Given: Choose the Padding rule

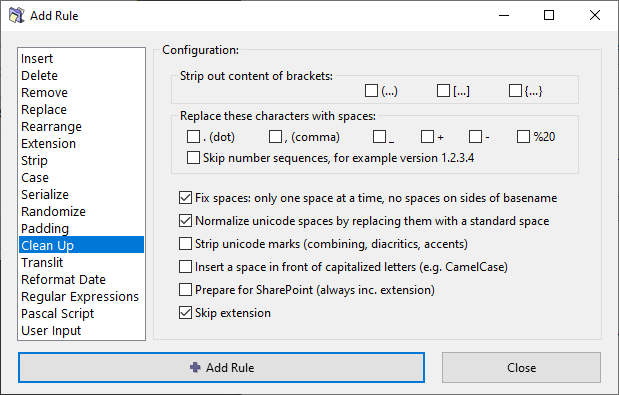Looking at the screenshot, I should (x=81, y=228).
